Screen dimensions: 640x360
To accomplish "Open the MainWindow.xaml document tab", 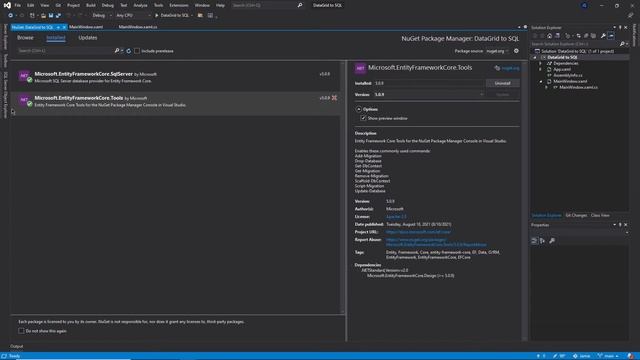I will tap(86, 27).
